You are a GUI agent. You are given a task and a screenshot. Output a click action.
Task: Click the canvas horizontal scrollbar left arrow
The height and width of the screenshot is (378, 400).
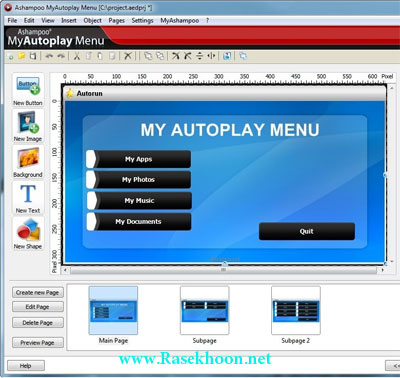coord(65,270)
